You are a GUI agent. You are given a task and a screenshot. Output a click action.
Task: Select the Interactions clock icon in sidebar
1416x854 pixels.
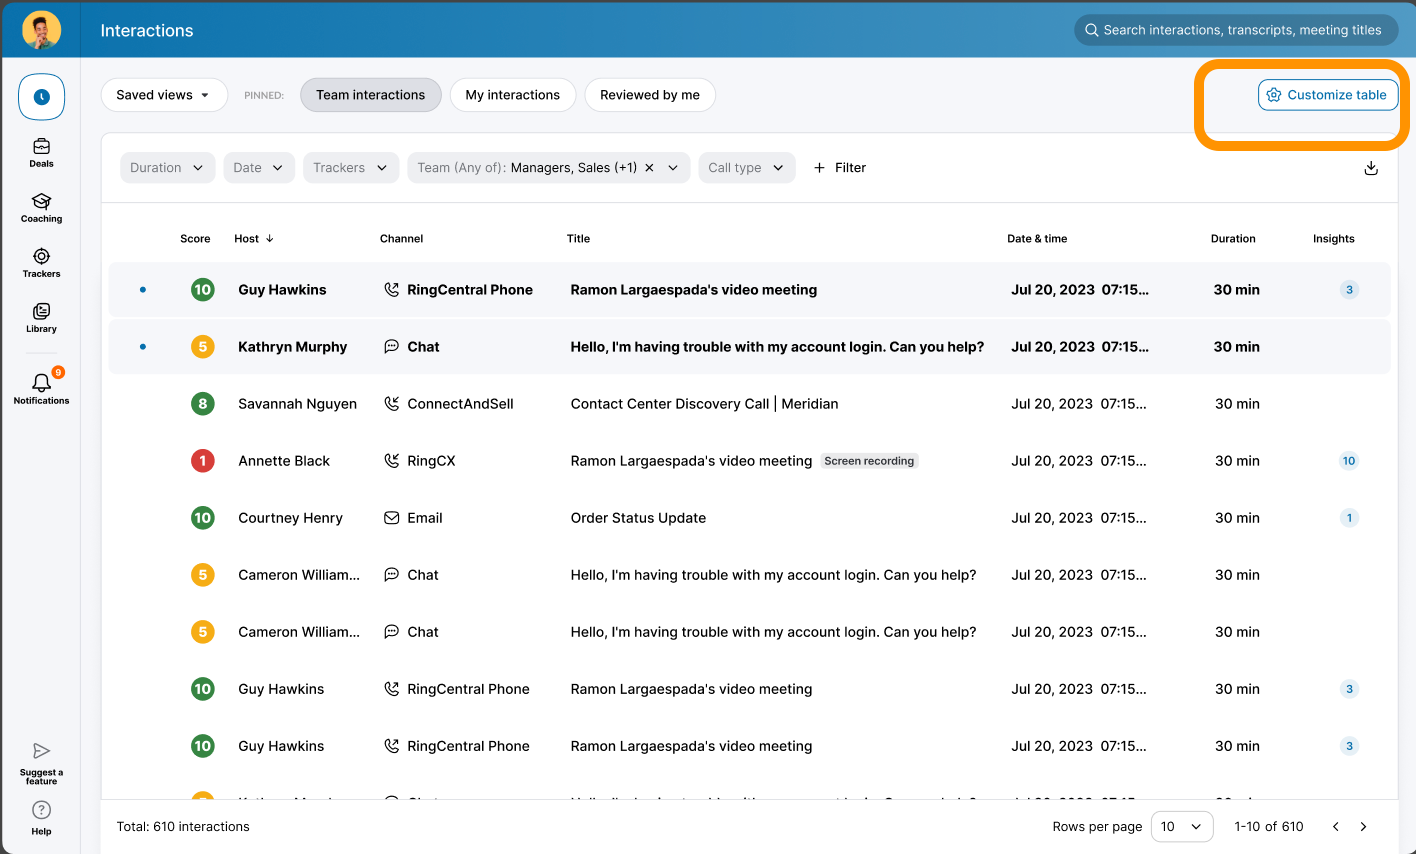[x=41, y=96]
